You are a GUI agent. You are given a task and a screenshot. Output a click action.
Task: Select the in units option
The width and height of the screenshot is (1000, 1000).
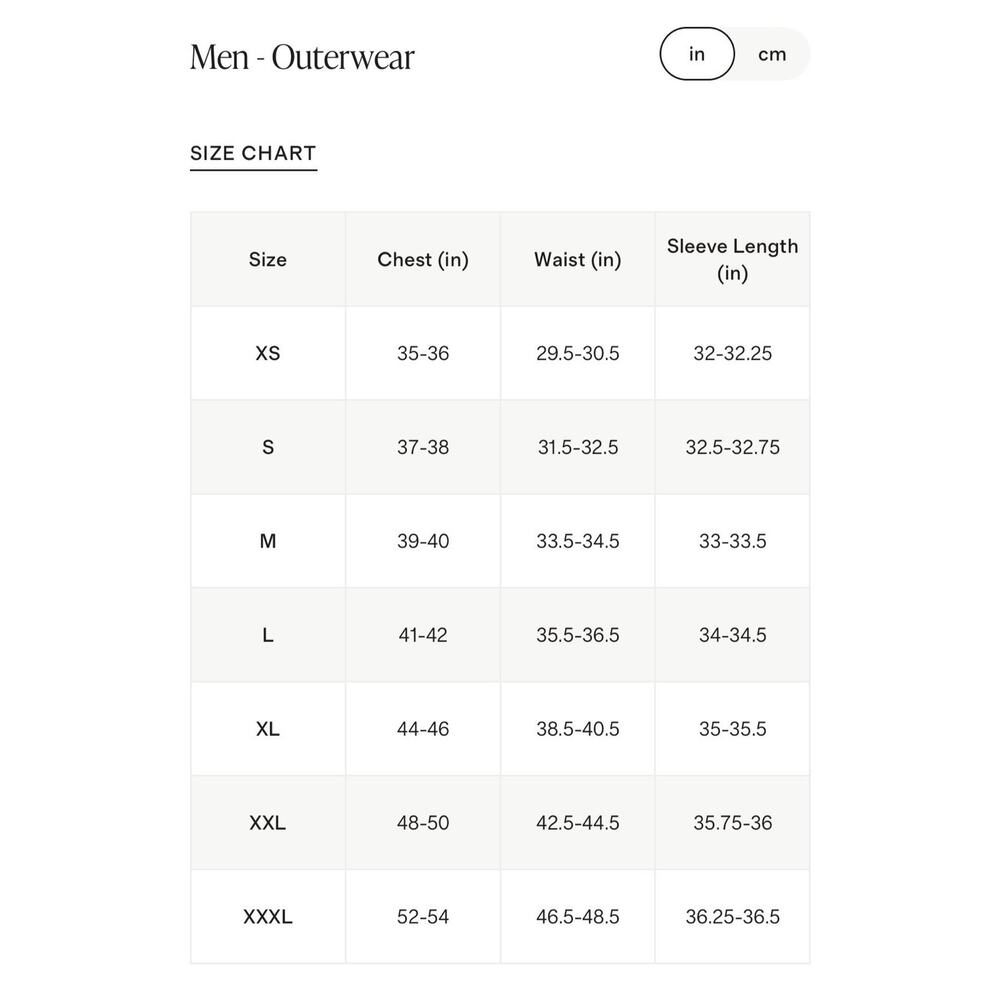click(x=697, y=54)
